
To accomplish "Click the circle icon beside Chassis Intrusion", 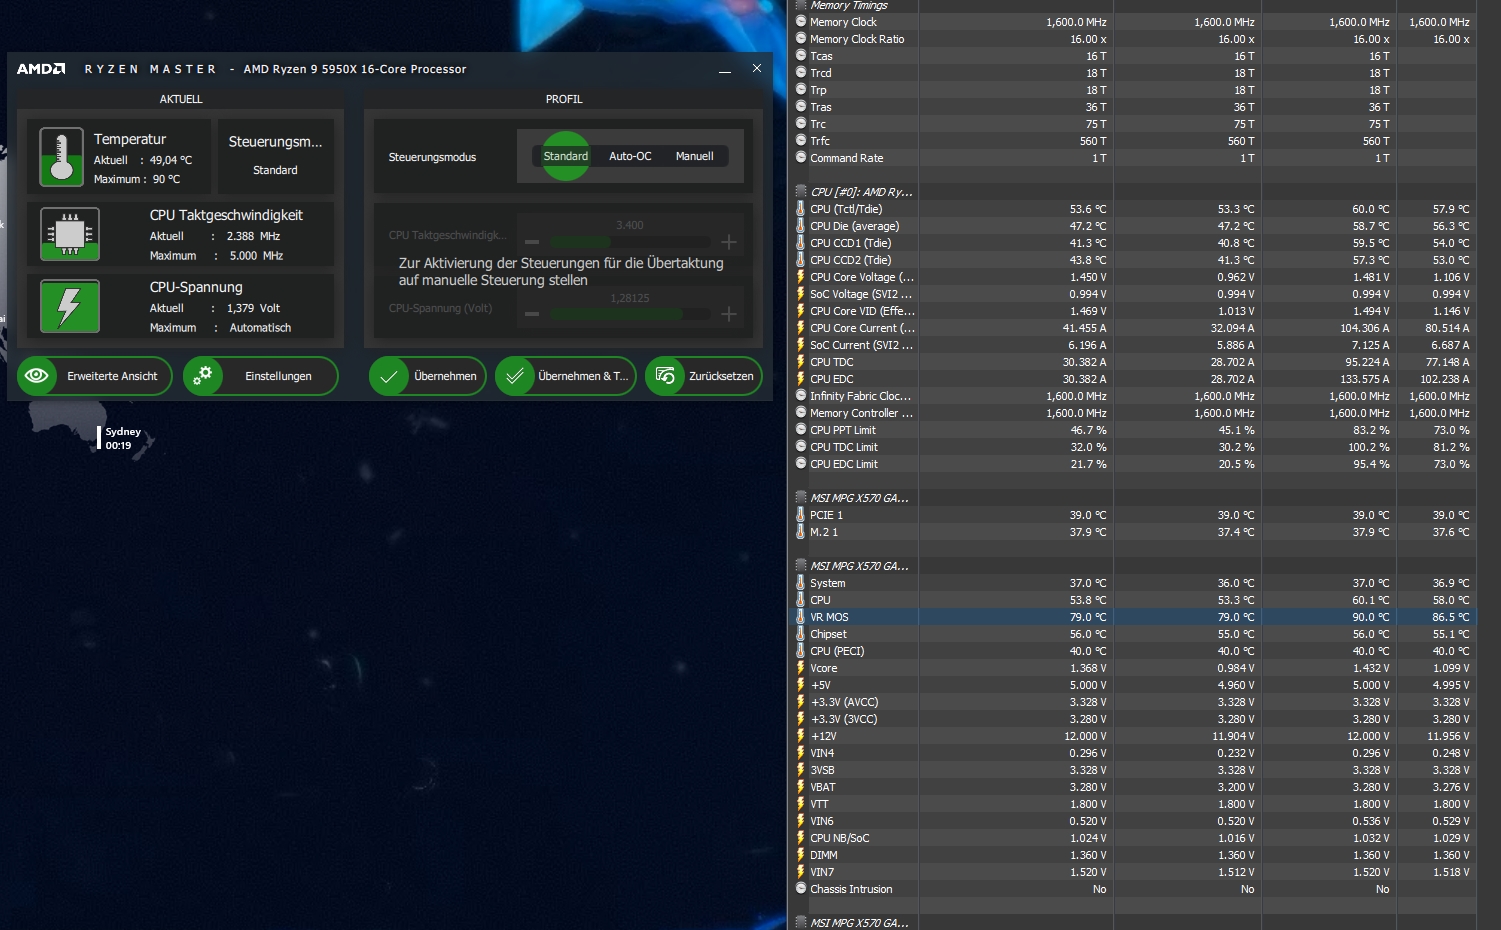I will (801, 889).
